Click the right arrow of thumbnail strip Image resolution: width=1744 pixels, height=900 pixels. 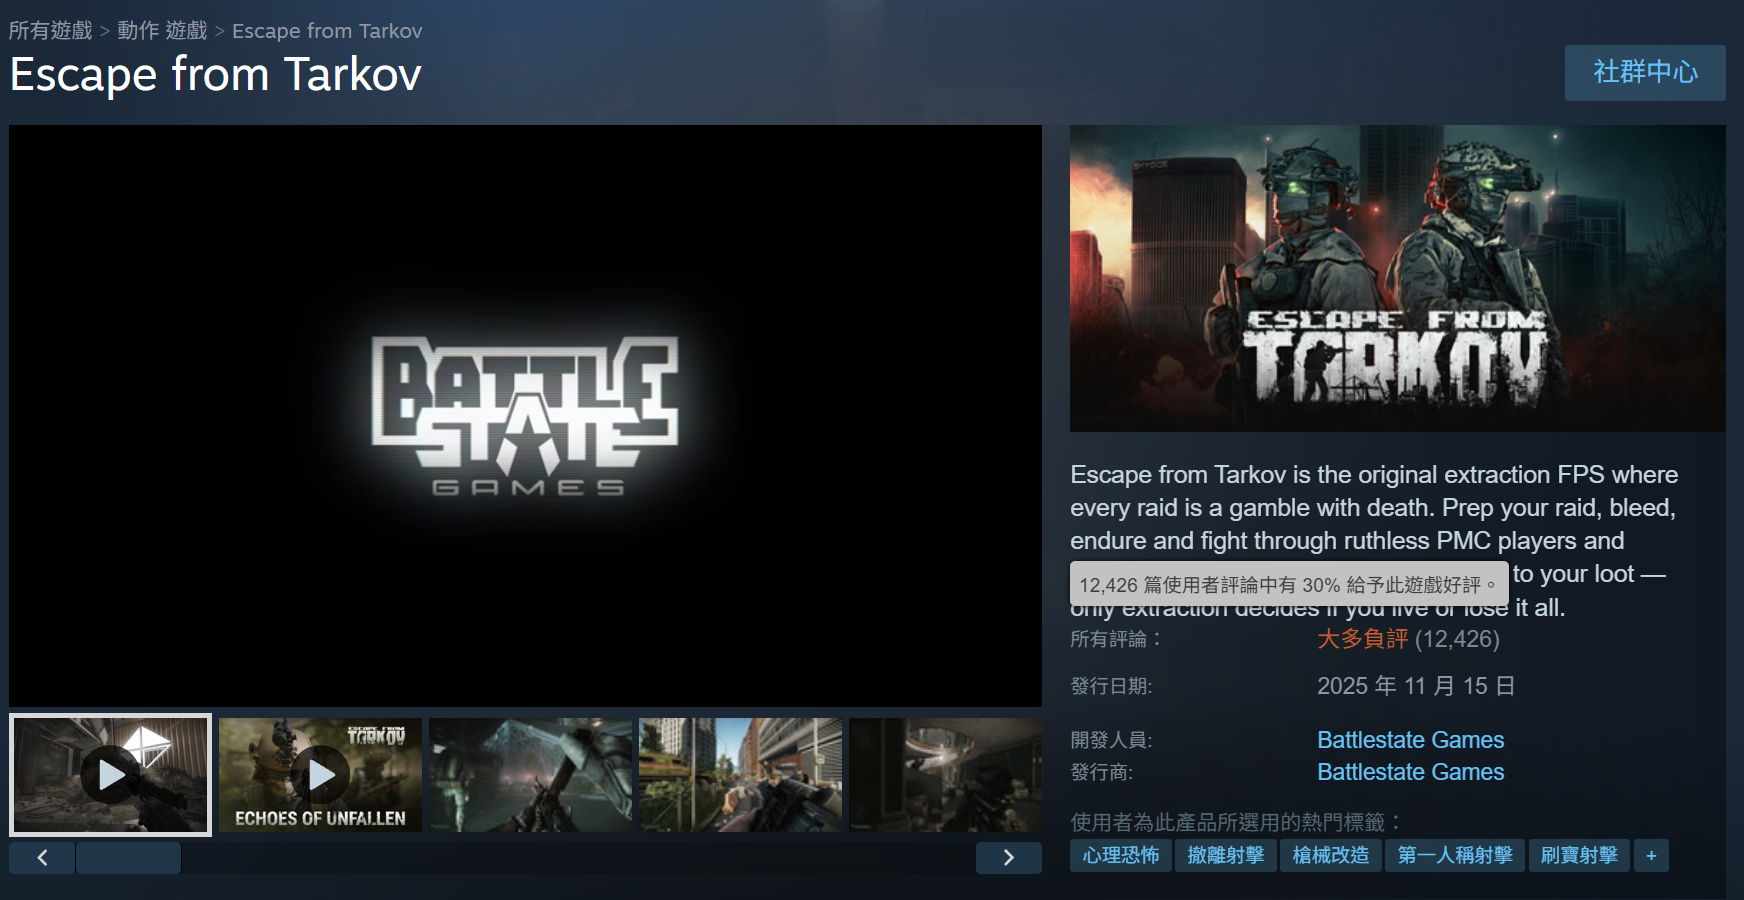(1008, 857)
